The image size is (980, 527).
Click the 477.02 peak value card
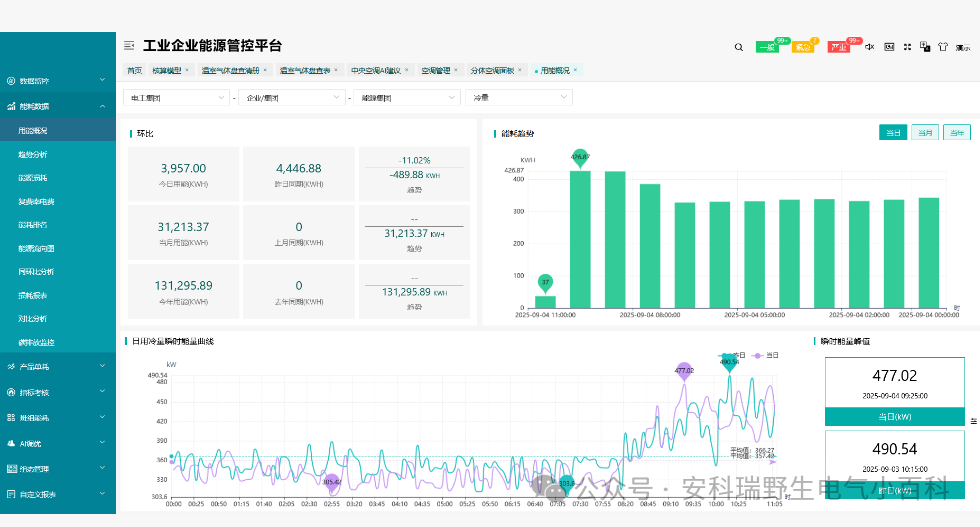coord(895,391)
